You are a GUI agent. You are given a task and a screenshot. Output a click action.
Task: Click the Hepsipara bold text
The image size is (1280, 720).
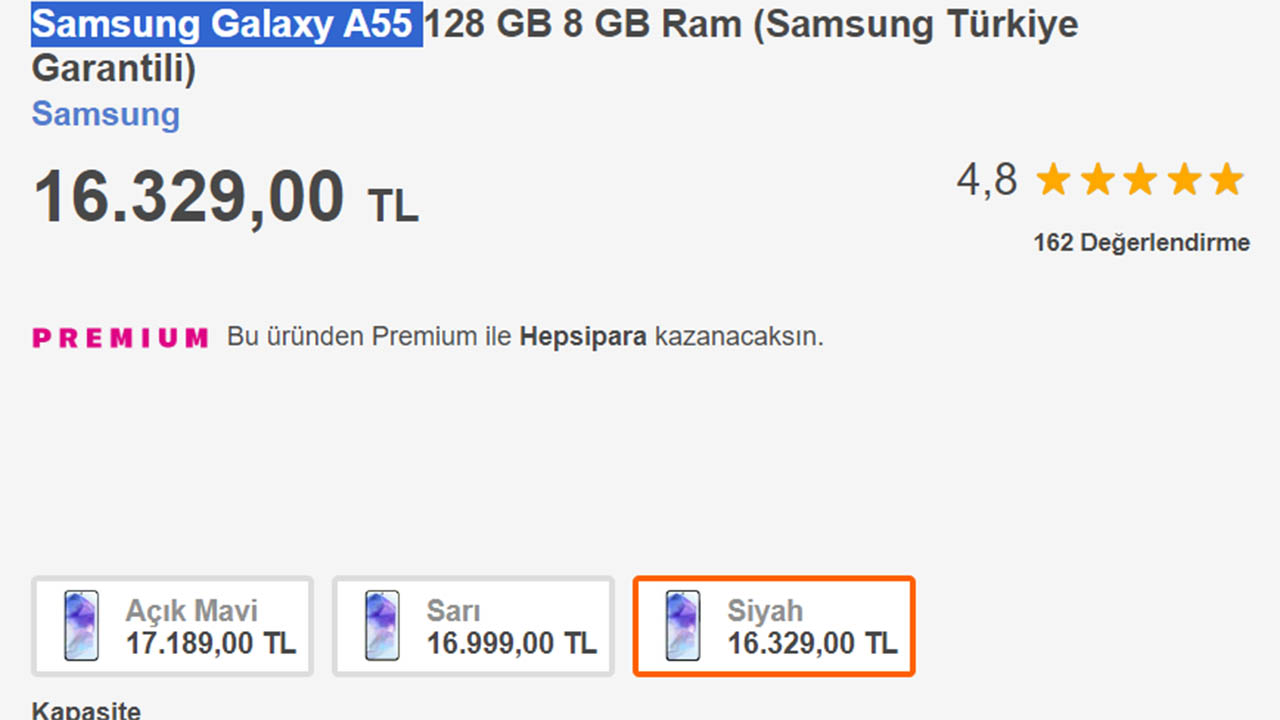[x=581, y=337]
